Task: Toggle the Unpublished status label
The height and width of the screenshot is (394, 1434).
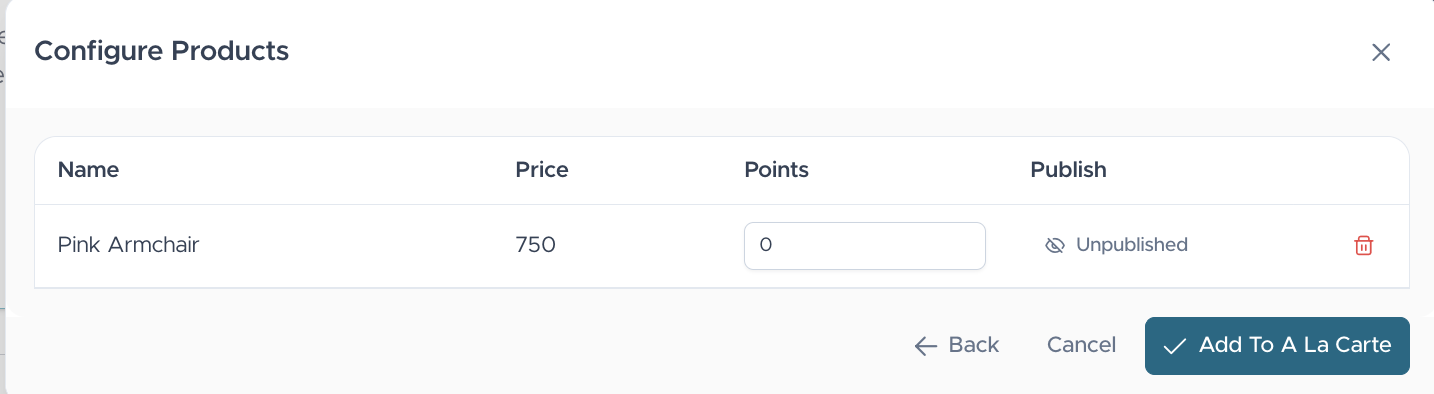Action: pos(1131,244)
